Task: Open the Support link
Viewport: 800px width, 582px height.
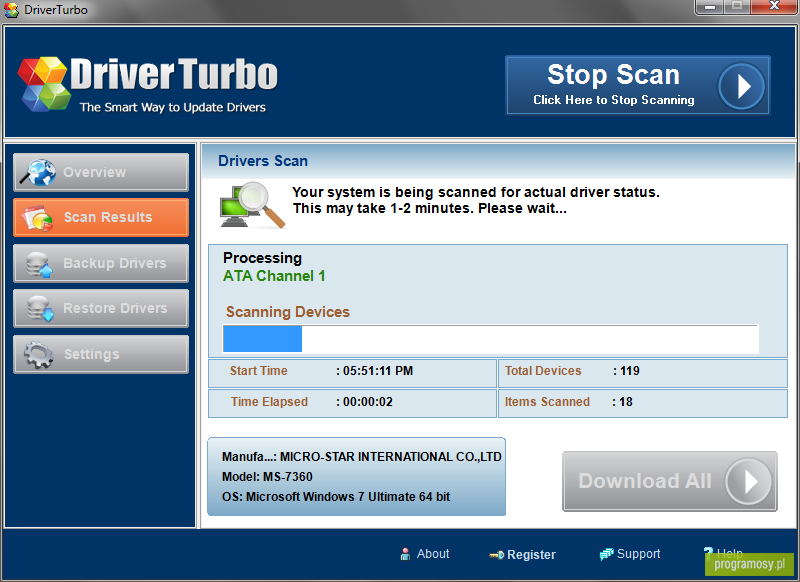Action: [638, 554]
